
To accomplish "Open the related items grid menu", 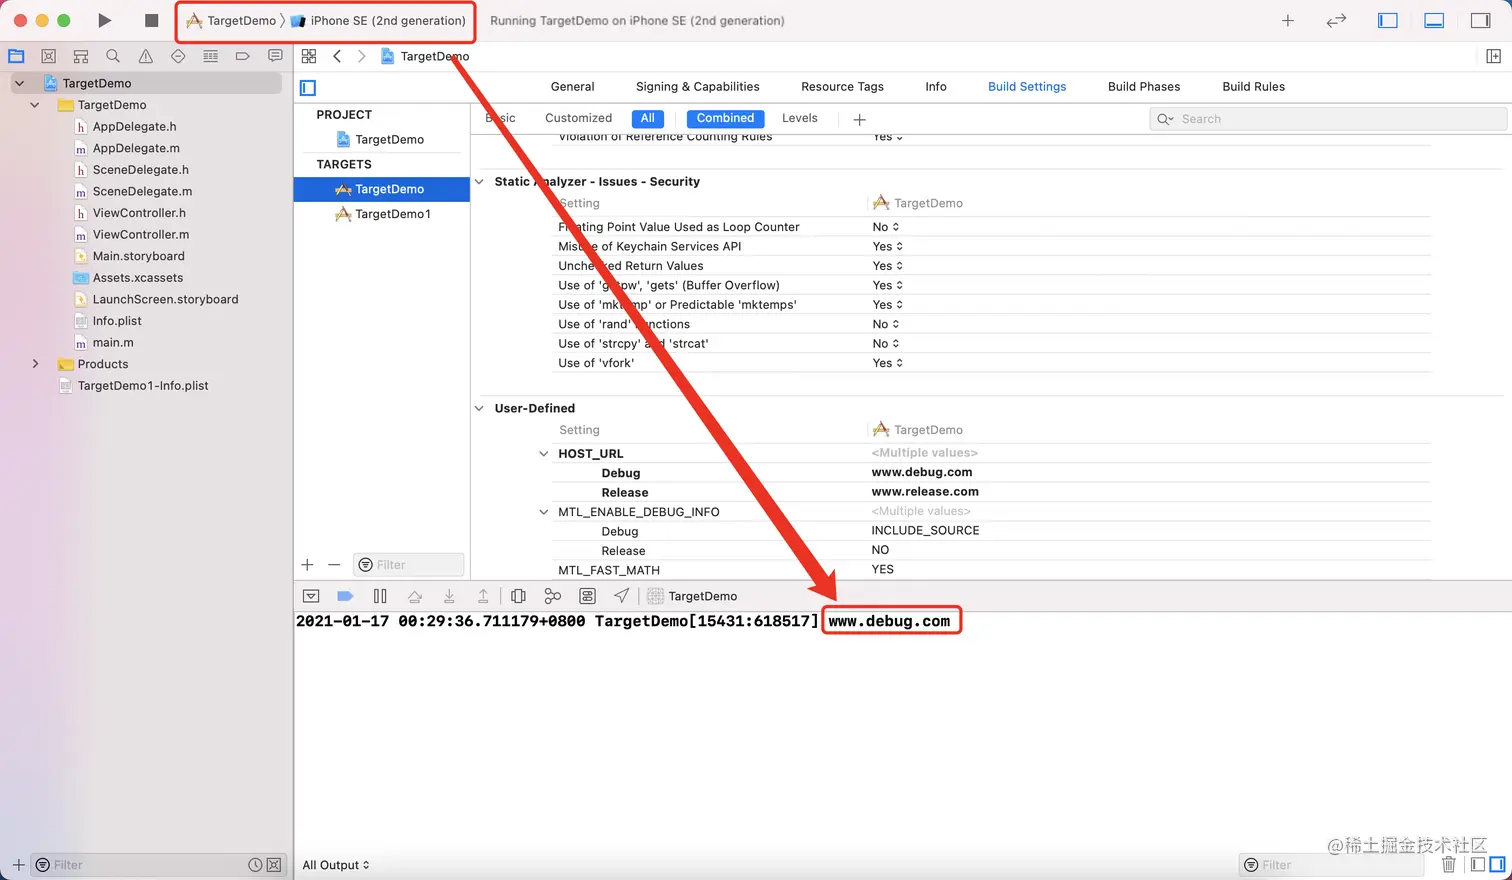I will click(x=309, y=57).
